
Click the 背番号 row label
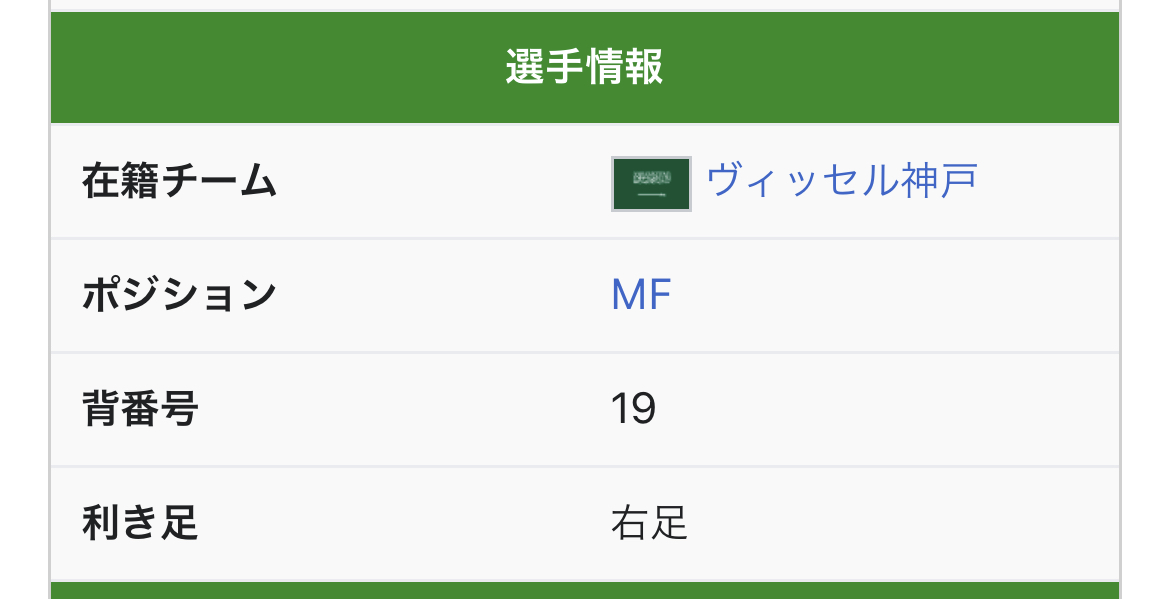140,409
